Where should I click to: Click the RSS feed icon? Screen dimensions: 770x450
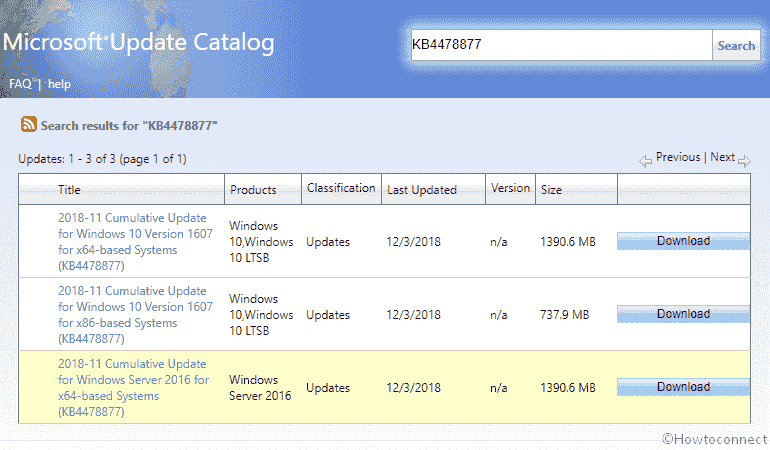click(x=28, y=124)
